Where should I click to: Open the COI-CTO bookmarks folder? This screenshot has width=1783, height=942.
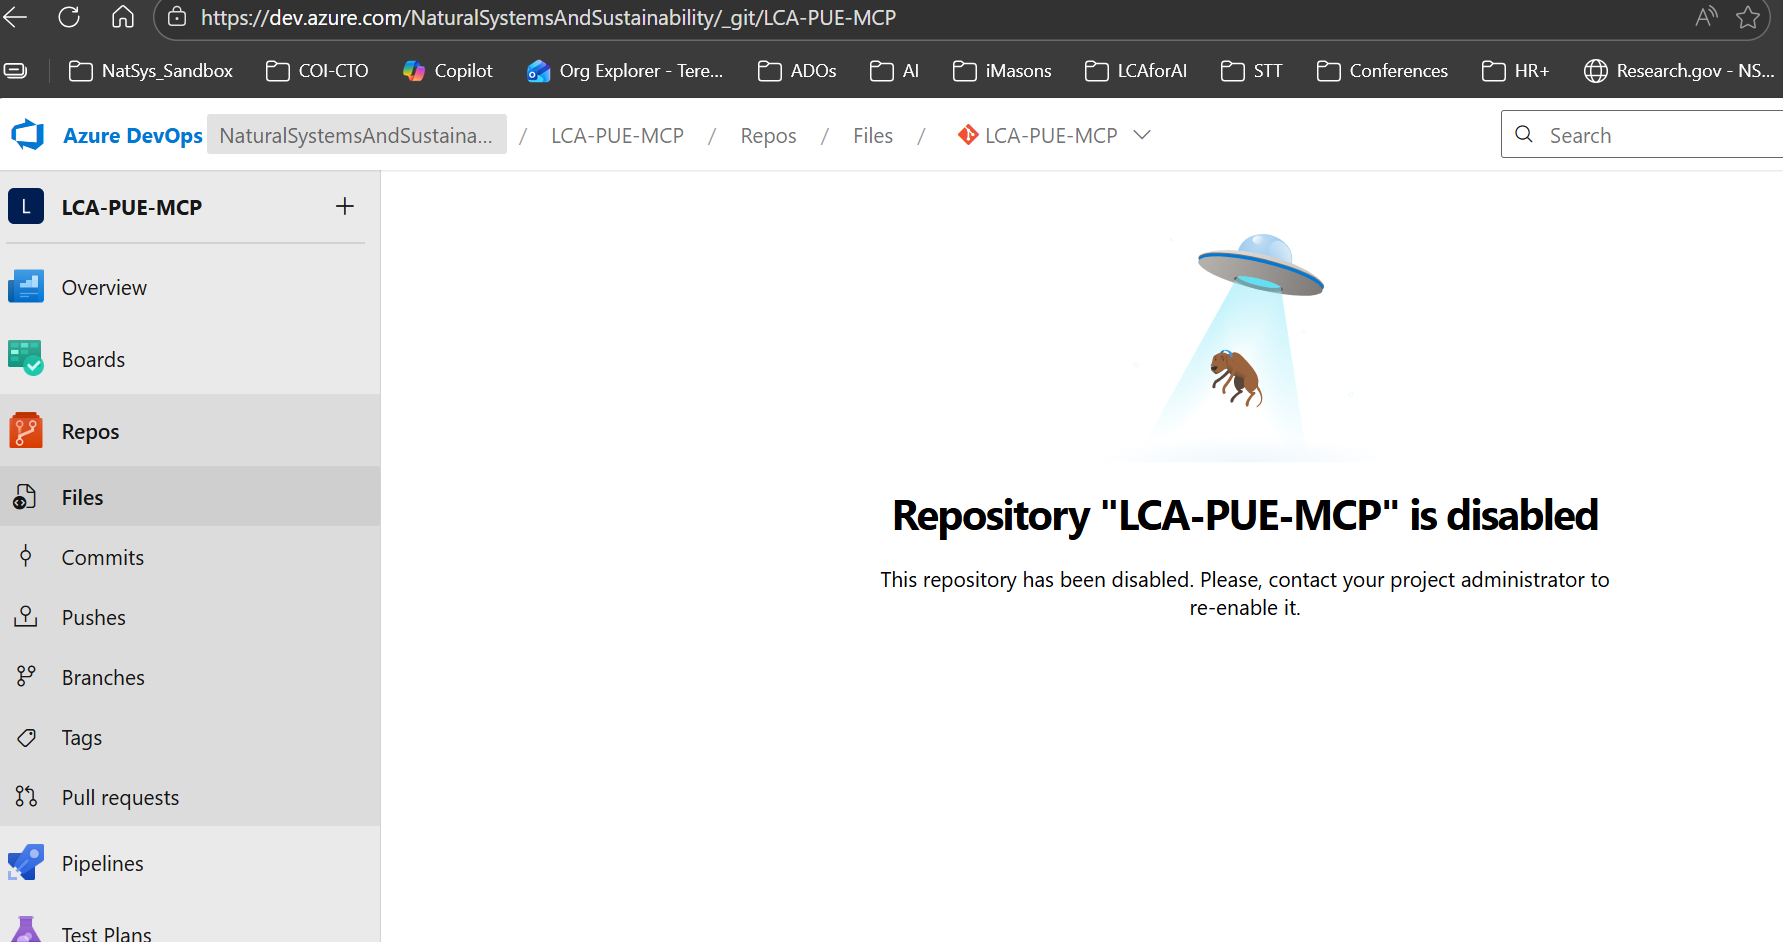(317, 71)
